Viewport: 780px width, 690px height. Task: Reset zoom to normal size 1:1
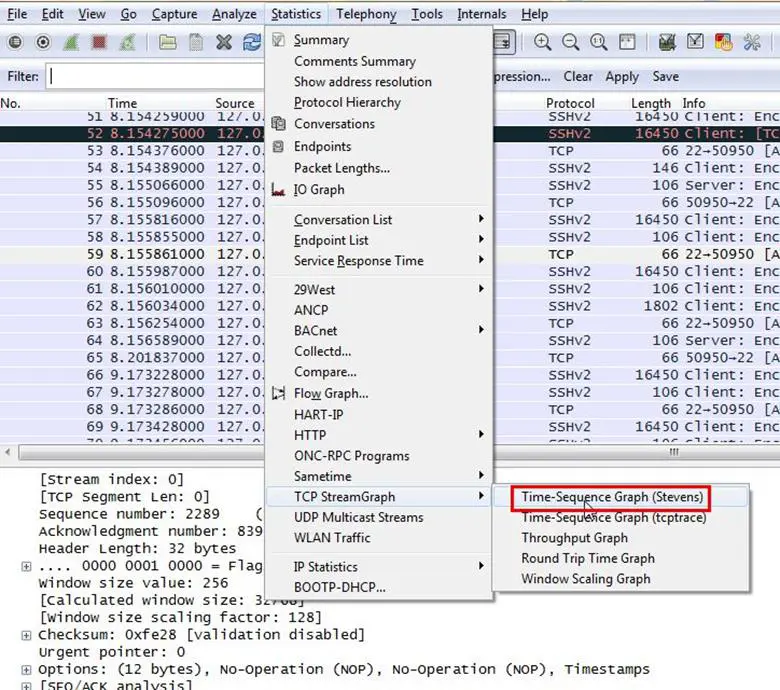coord(598,42)
